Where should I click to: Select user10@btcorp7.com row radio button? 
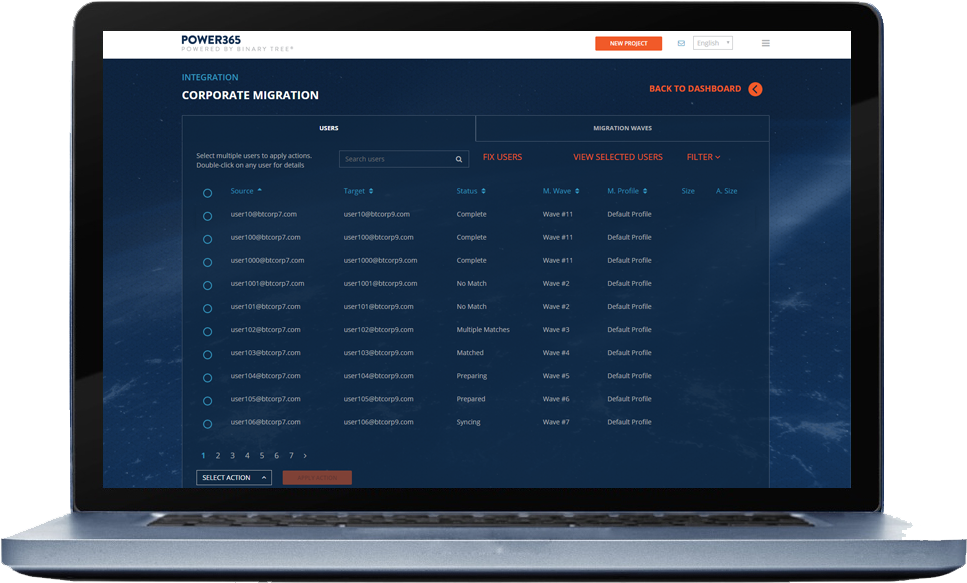point(207,216)
